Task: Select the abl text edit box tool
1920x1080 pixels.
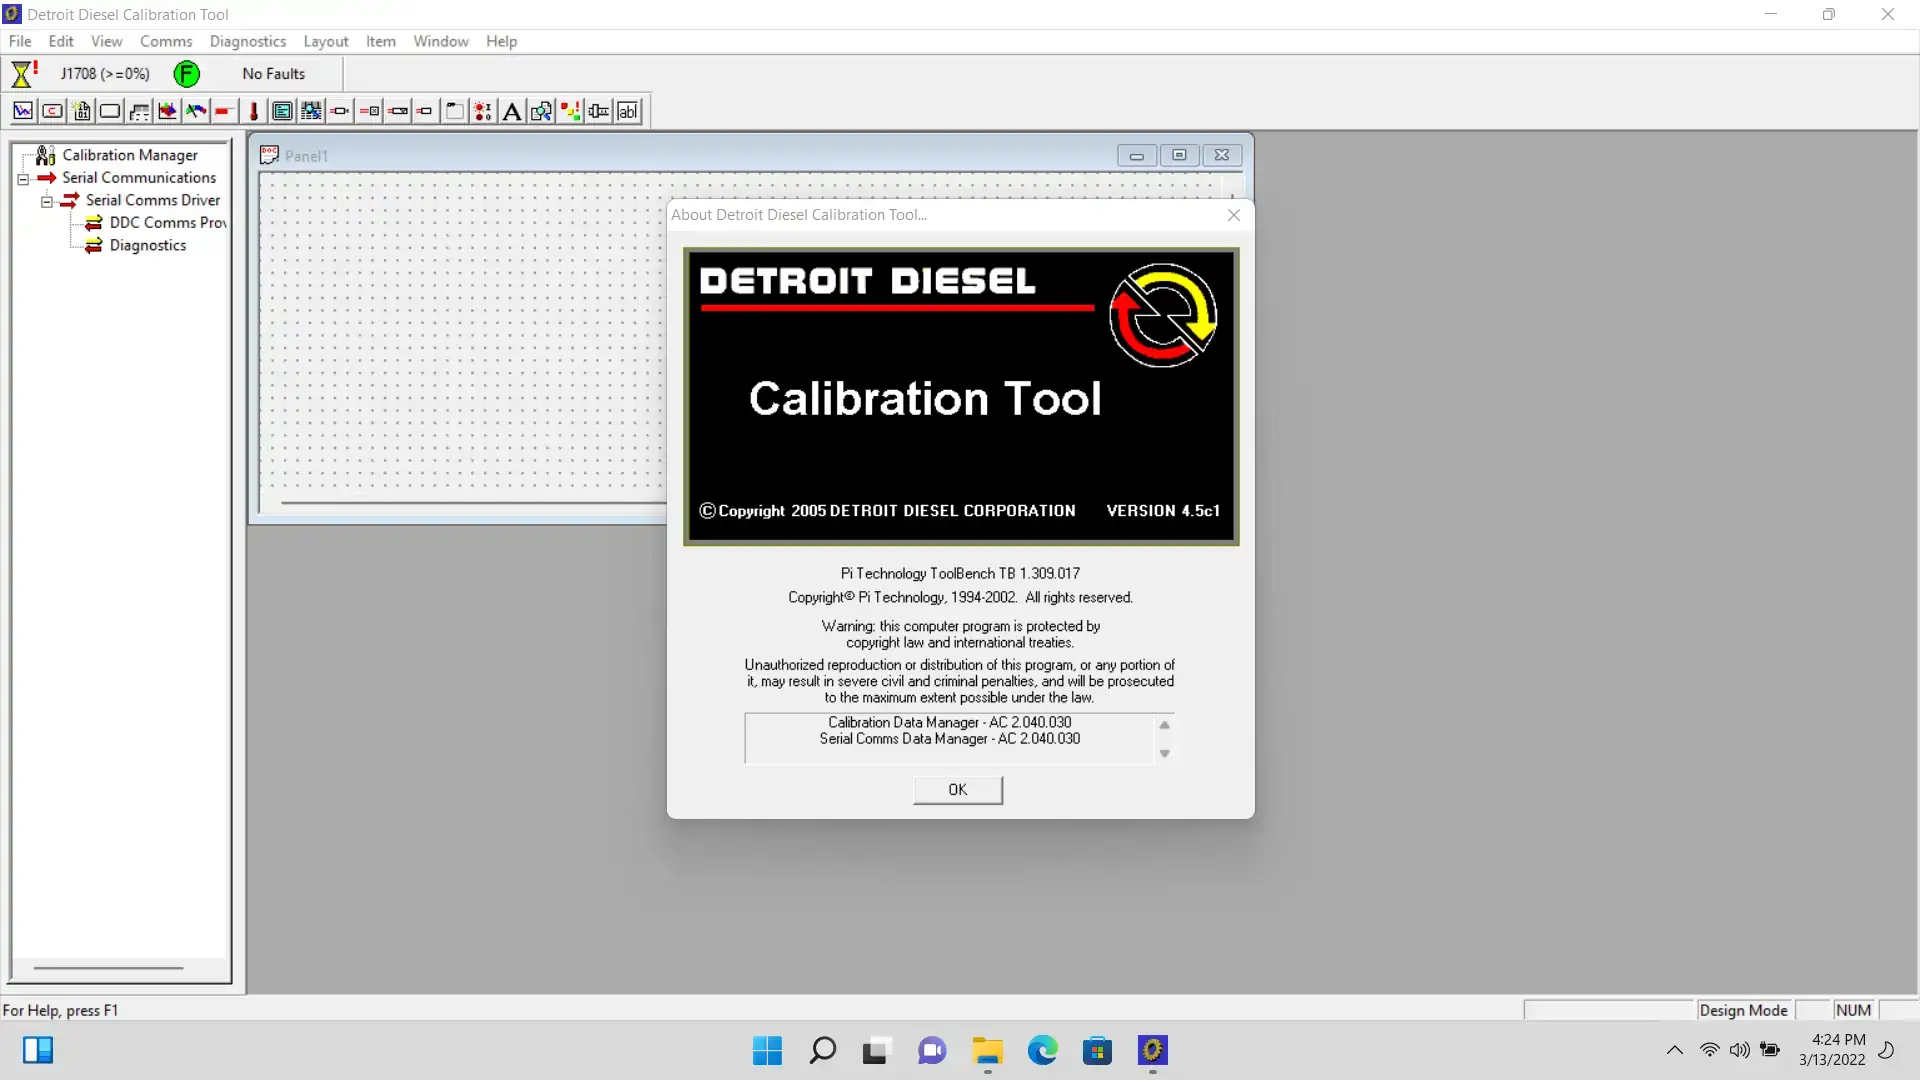Action: point(627,111)
